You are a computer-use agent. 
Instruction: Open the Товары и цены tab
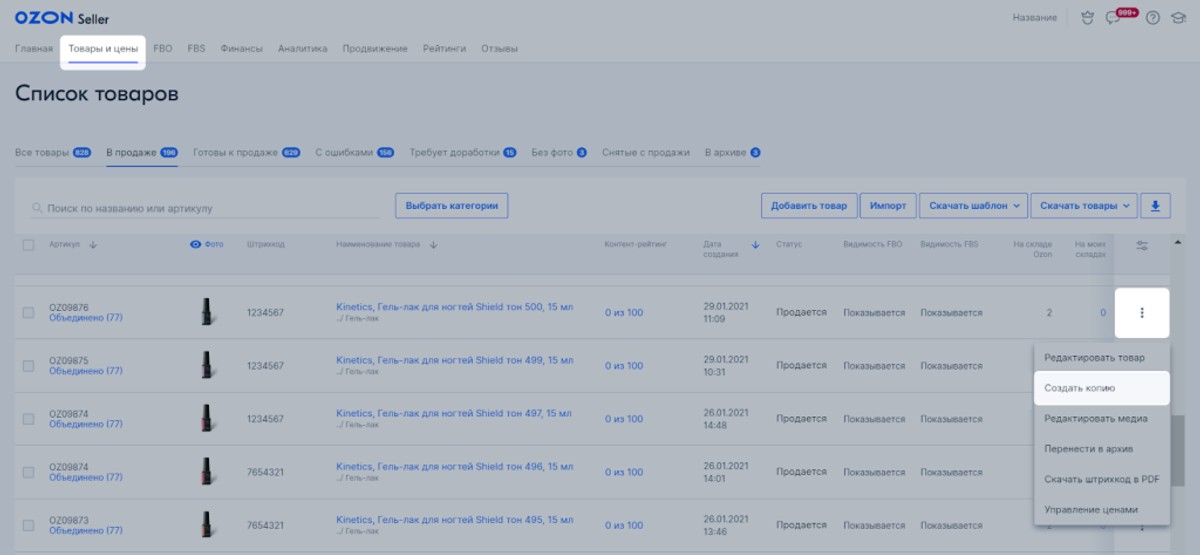[x=103, y=49]
